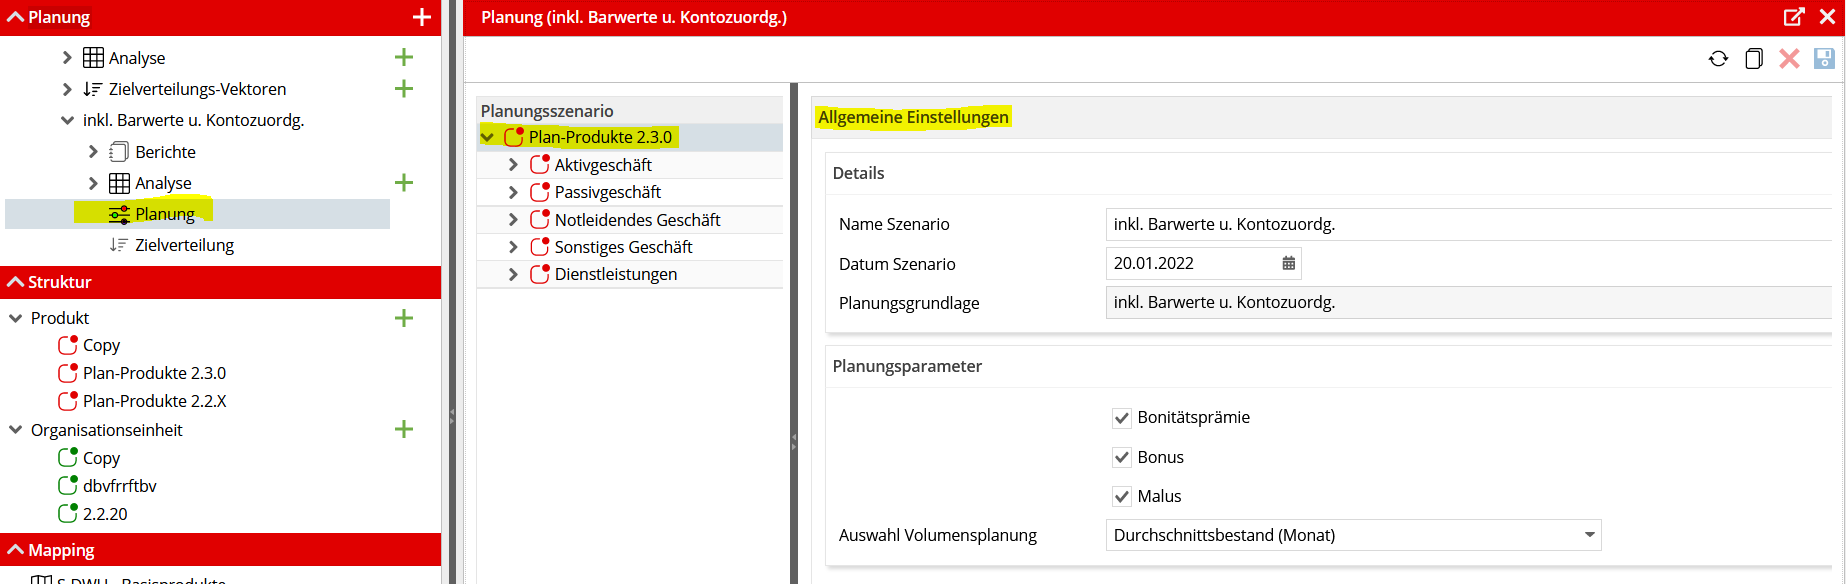The image size is (1846, 584).
Task: Expand the Aktivgeschäft tree node
Action: point(513,165)
